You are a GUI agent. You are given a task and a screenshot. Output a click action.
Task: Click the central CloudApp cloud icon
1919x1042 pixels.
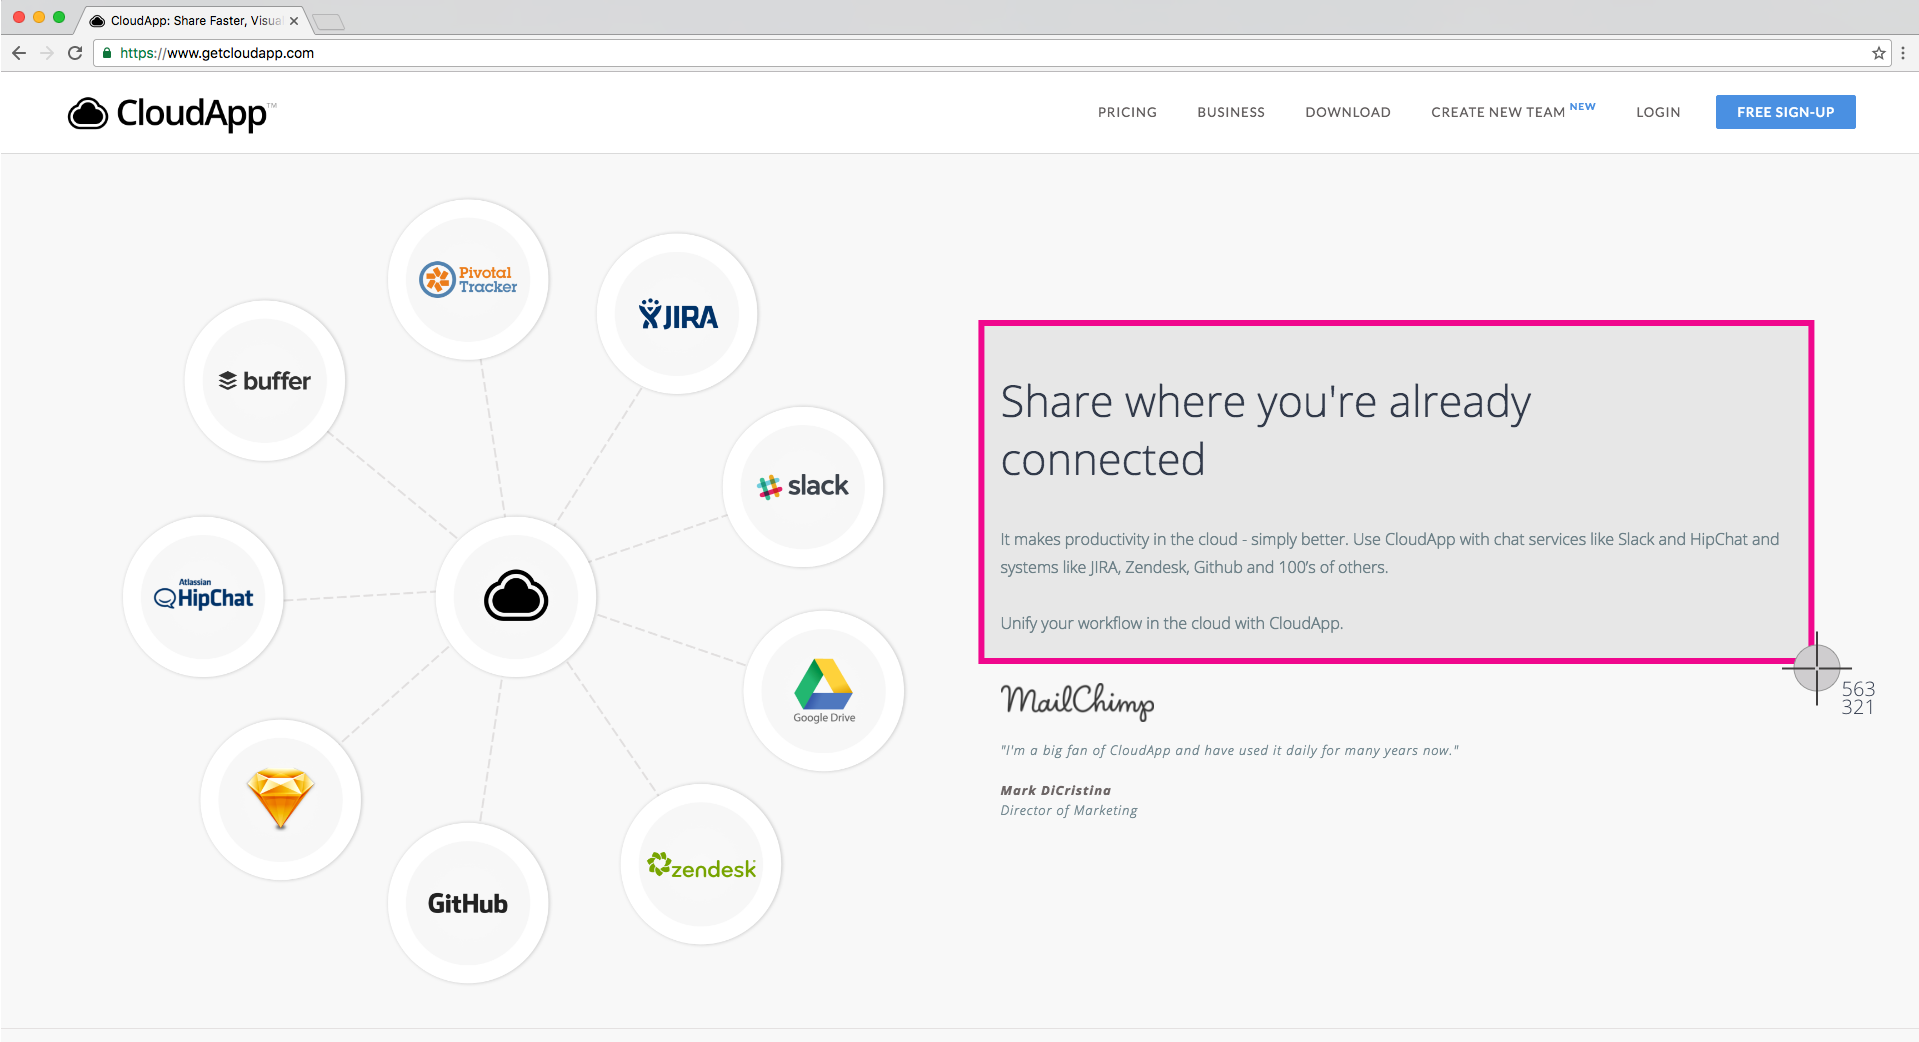point(516,597)
